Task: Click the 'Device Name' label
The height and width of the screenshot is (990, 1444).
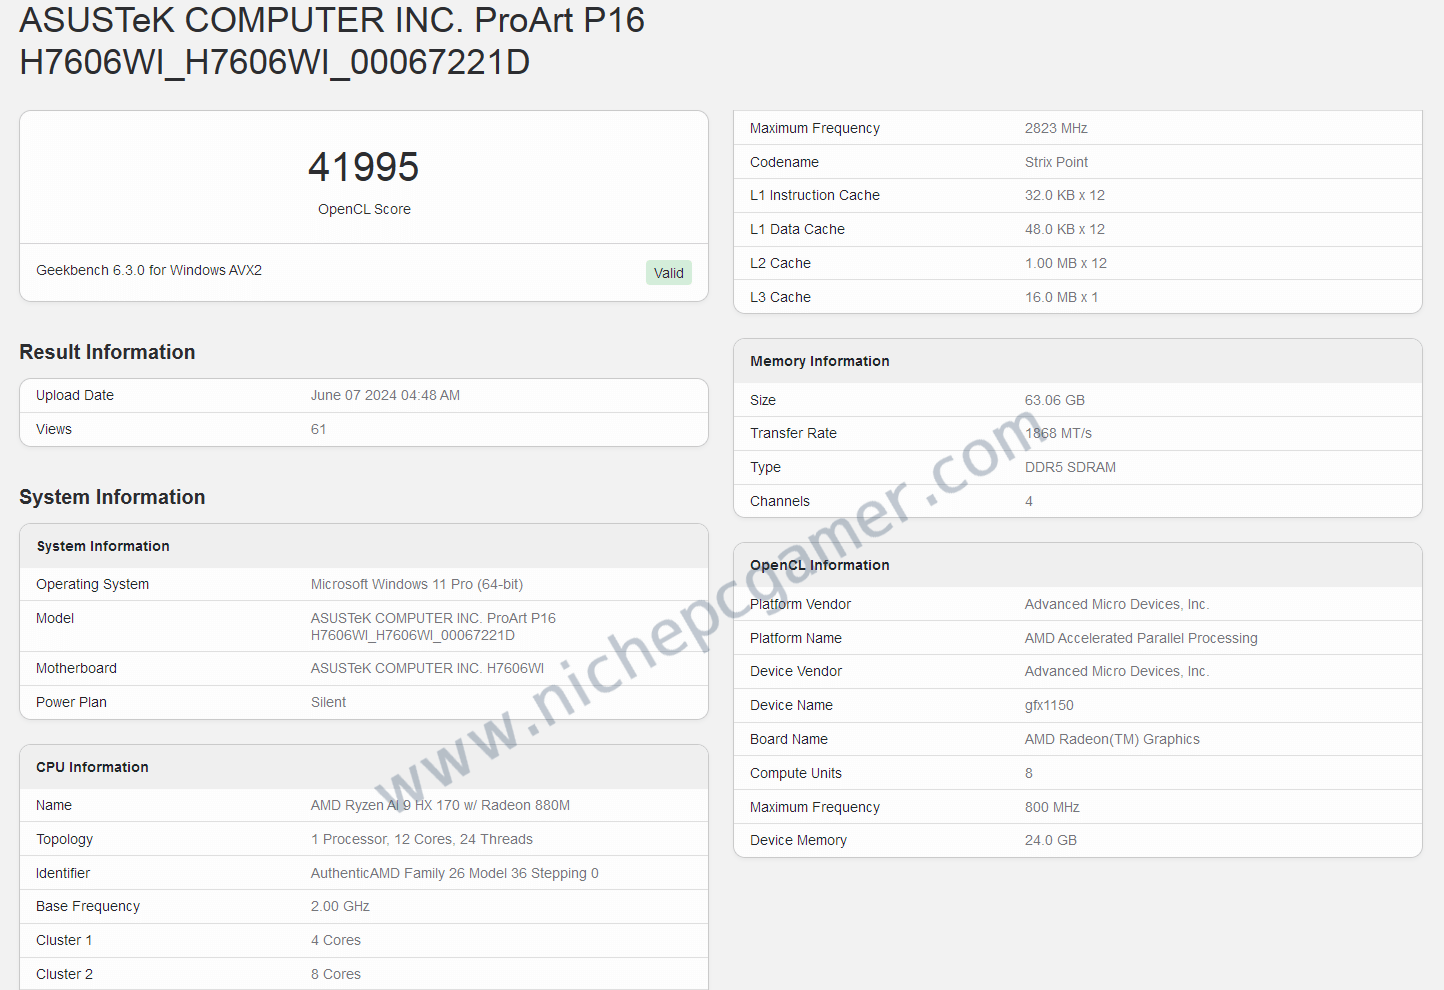Action: pos(791,705)
